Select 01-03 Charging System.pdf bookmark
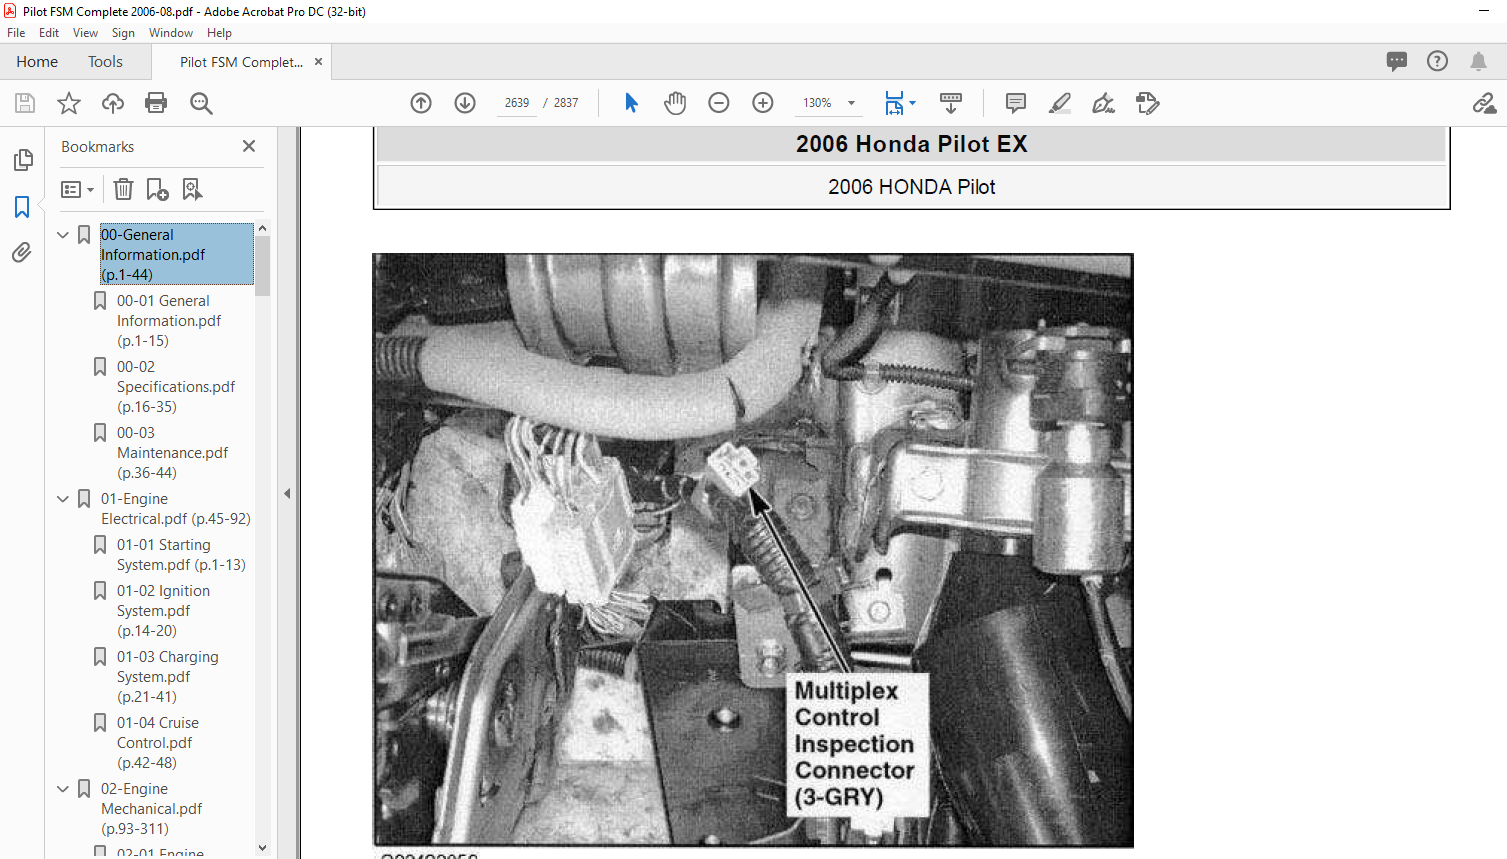The height and width of the screenshot is (859, 1507). [x=167, y=677]
